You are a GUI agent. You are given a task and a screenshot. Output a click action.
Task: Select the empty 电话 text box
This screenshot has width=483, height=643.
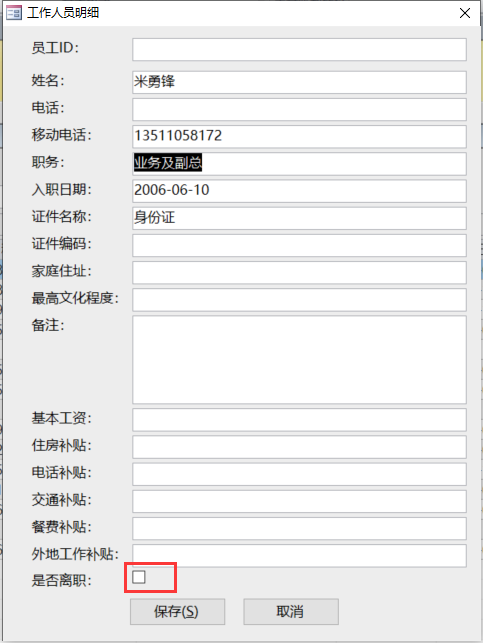point(299,109)
